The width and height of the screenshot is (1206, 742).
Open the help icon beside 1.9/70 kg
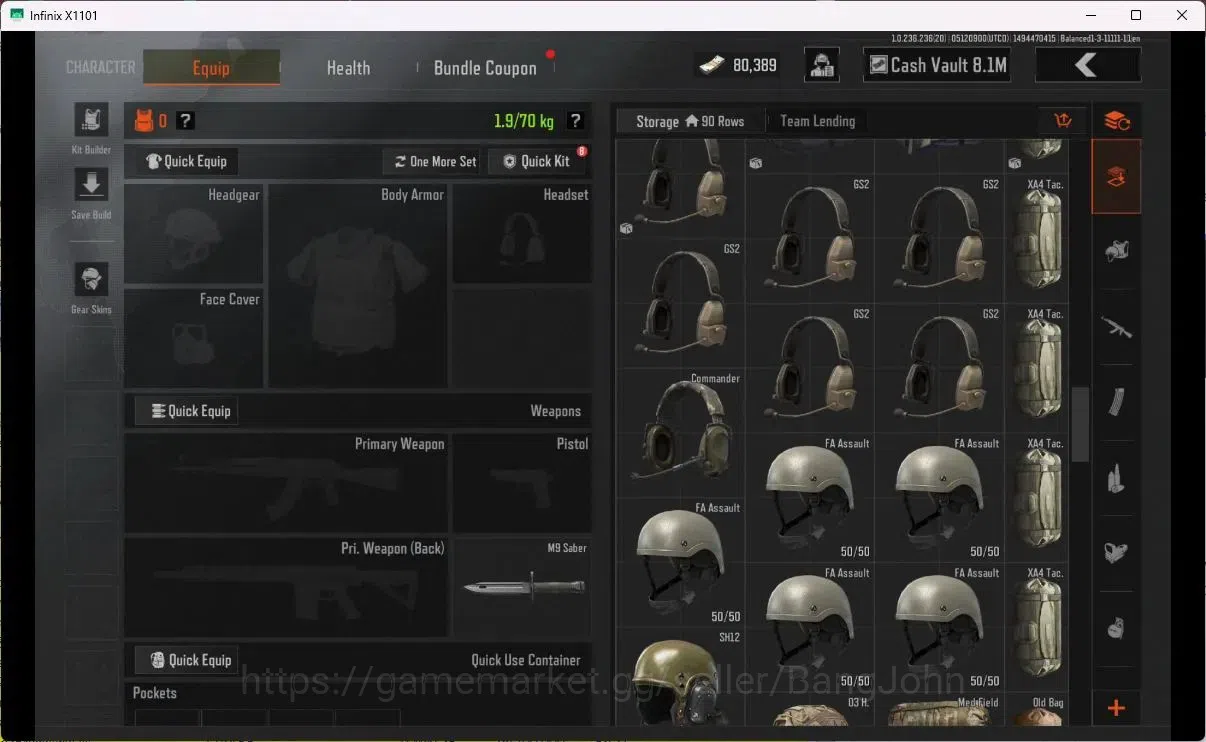click(x=575, y=121)
